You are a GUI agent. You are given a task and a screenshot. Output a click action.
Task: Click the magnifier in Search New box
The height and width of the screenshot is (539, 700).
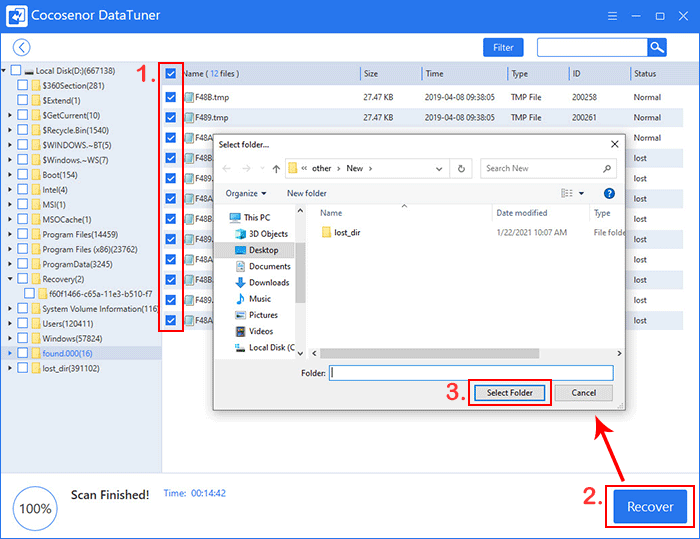pyautogui.click(x=607, y=169)
